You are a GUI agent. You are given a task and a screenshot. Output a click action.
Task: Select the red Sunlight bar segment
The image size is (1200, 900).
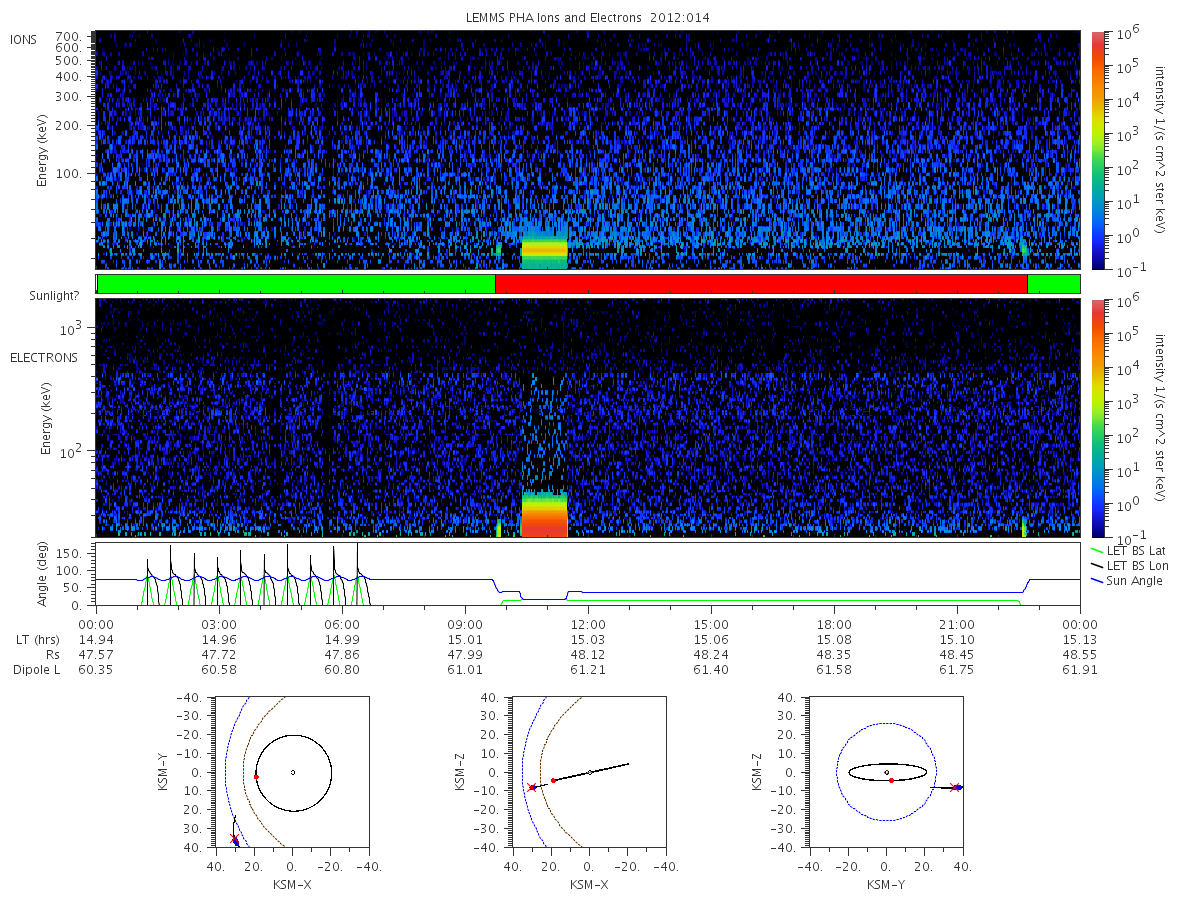pyautogui.click(x=761, y=284)
